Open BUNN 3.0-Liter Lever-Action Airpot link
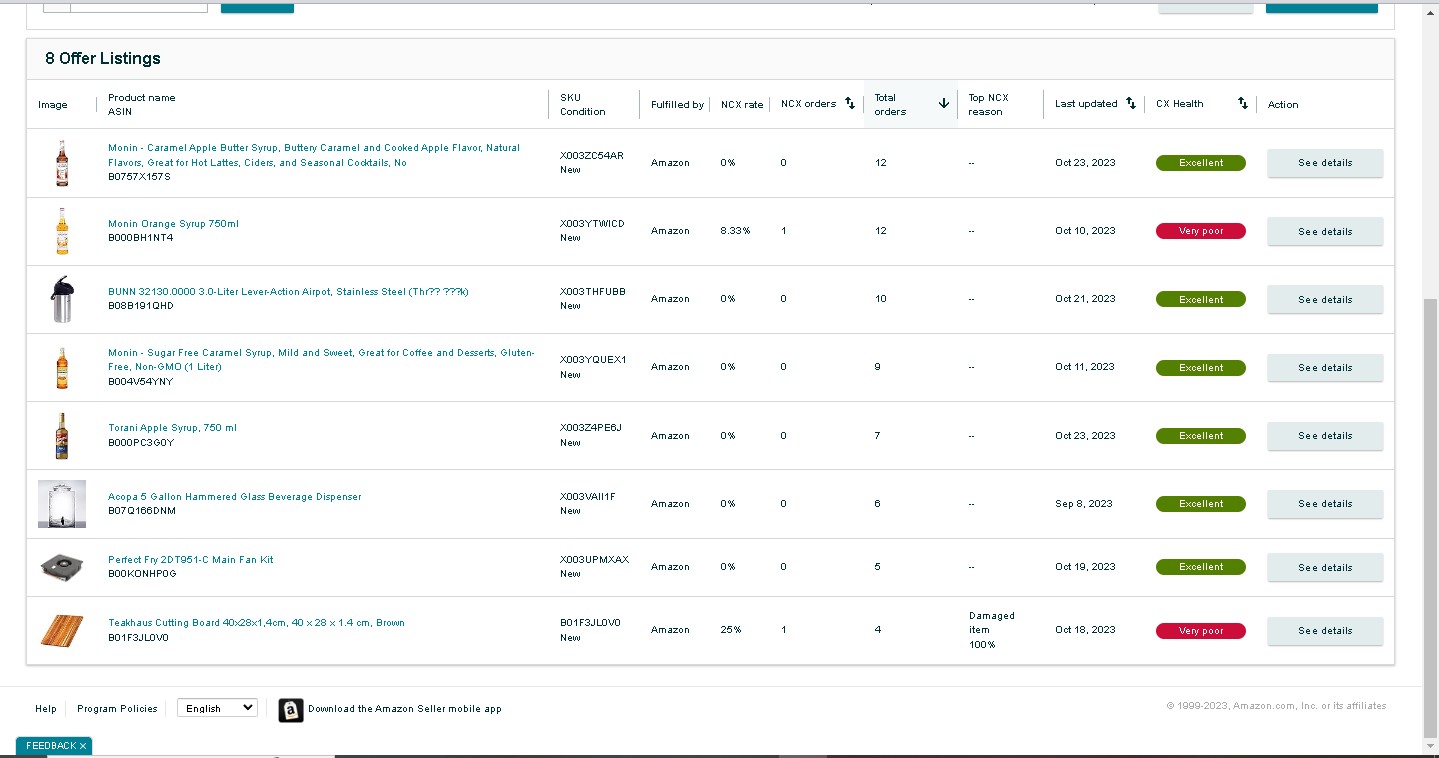 [x=288, y=292]
